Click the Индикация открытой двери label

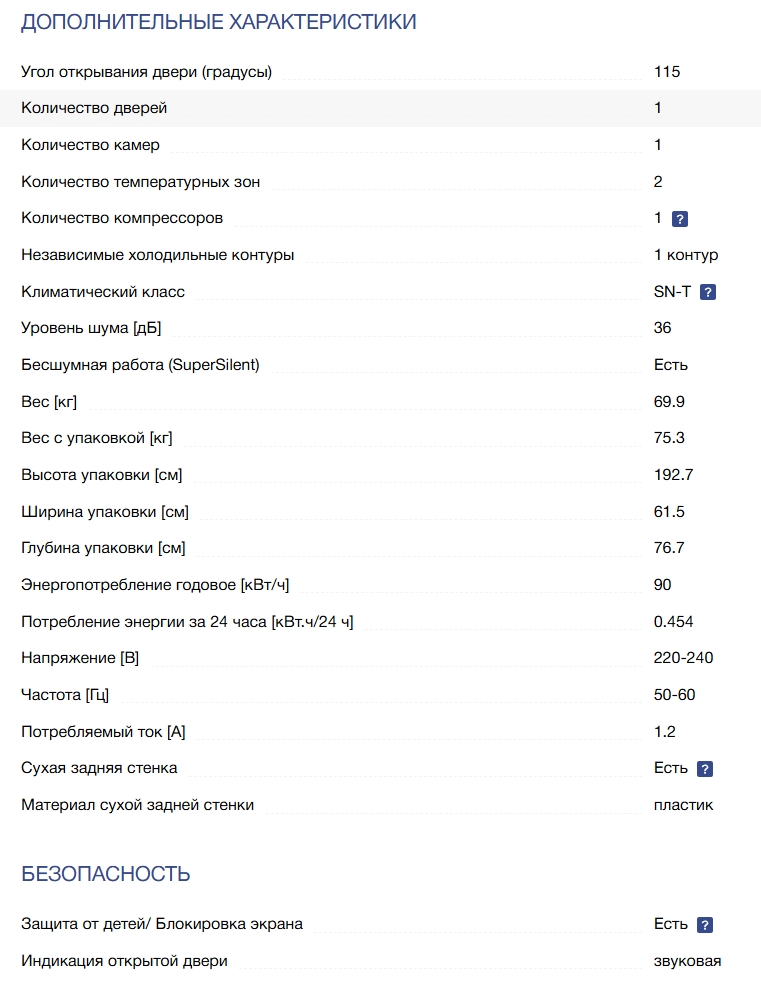pyautogui.click(x=124, y=961)
